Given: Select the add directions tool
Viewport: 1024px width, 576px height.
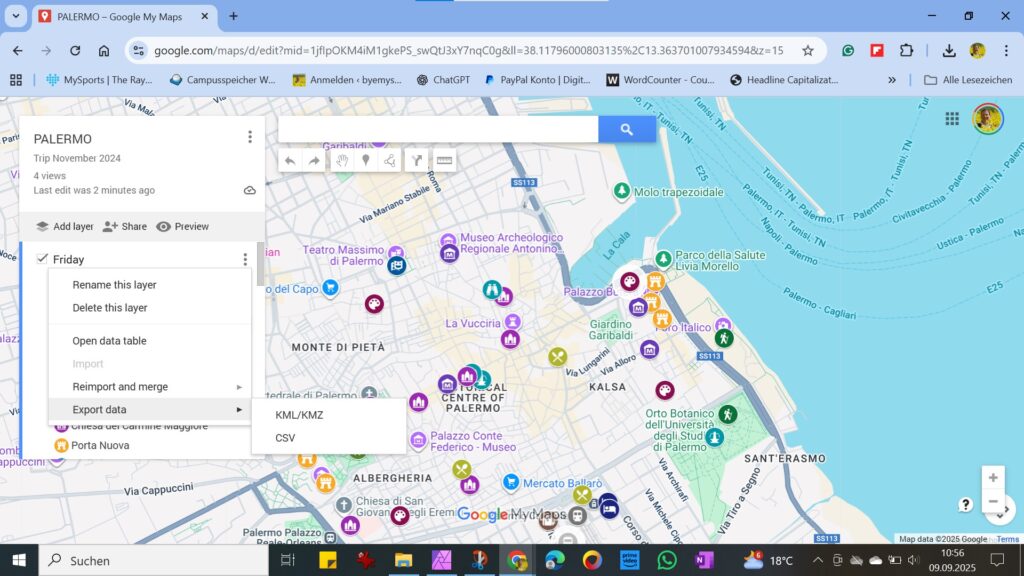Looking at the screenshot, I should 417,160.
